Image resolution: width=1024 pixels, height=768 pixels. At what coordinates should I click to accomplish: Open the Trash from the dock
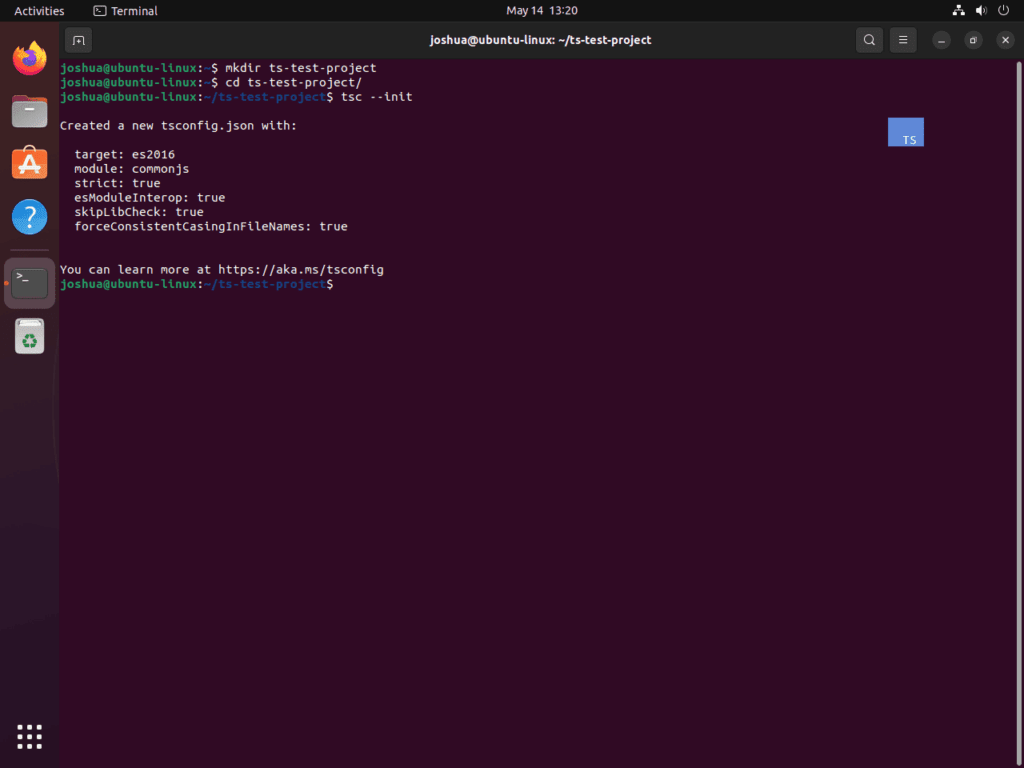pyautogui.click(x=29, y=336)
